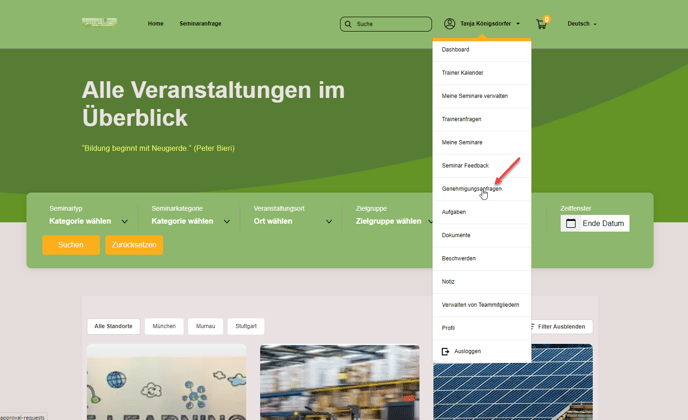Open the shopping cart icon
The height and width of the screenshot is (420, 688).
pyautogui.click(x=541, y=24)
